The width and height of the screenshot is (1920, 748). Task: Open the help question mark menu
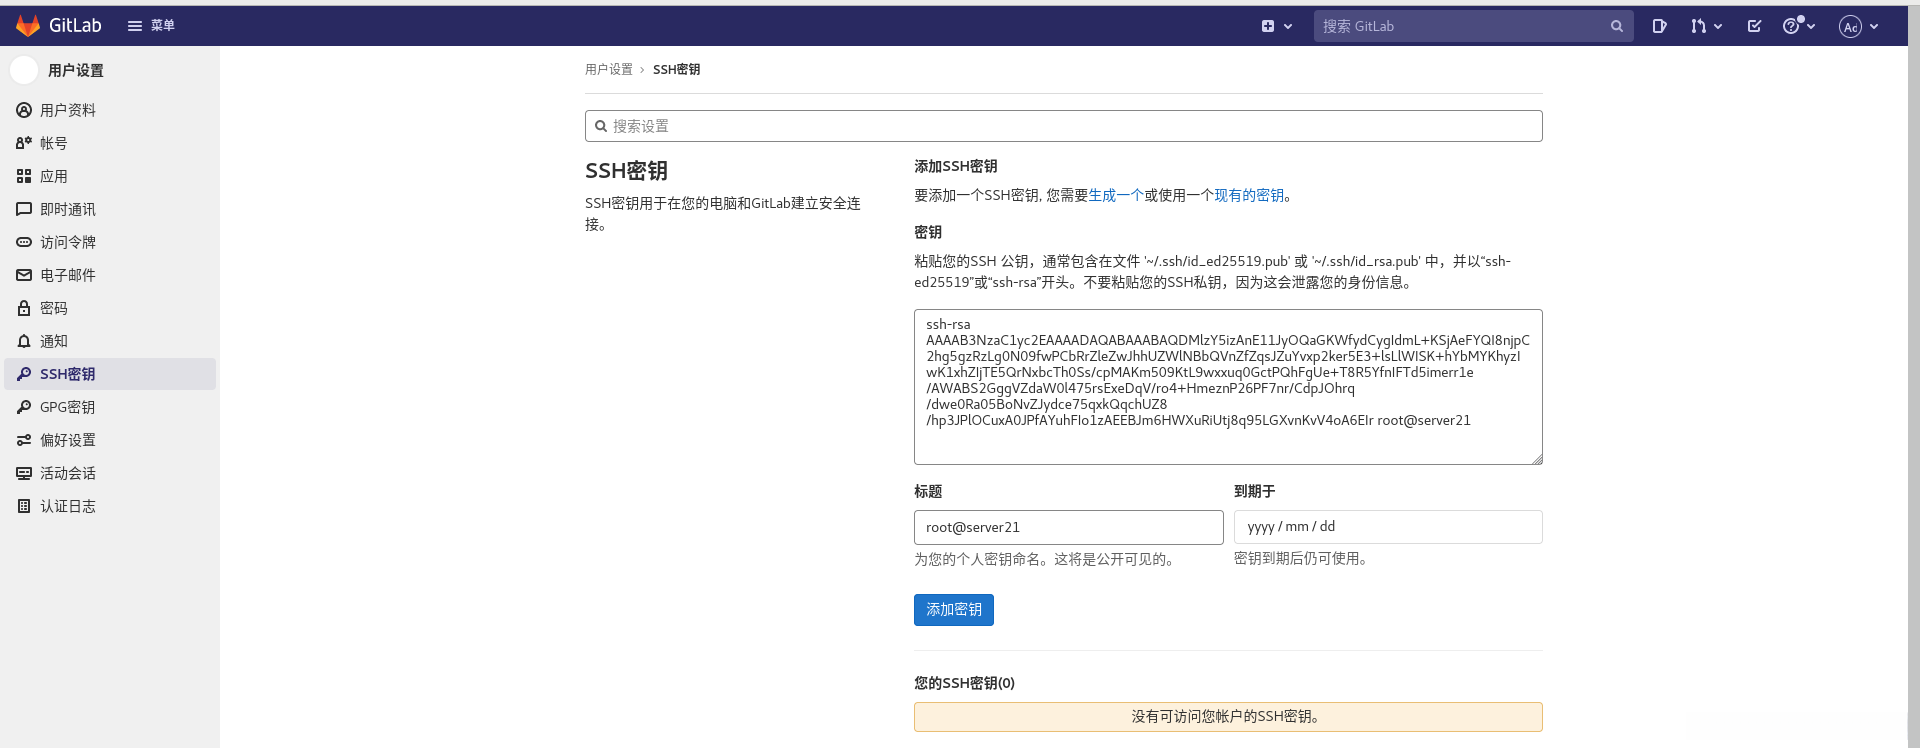[x=1797, y=26]
